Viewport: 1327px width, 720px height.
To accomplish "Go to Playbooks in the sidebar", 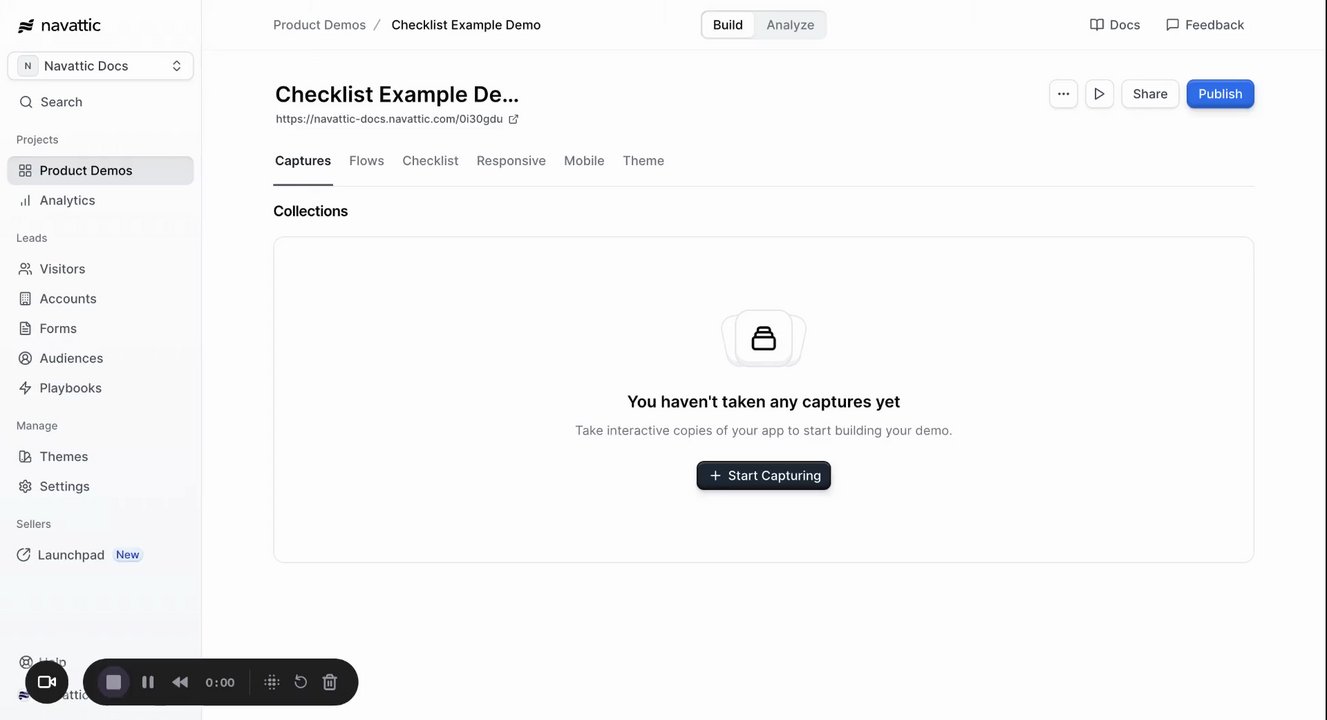I will click(x=70, y=388).
